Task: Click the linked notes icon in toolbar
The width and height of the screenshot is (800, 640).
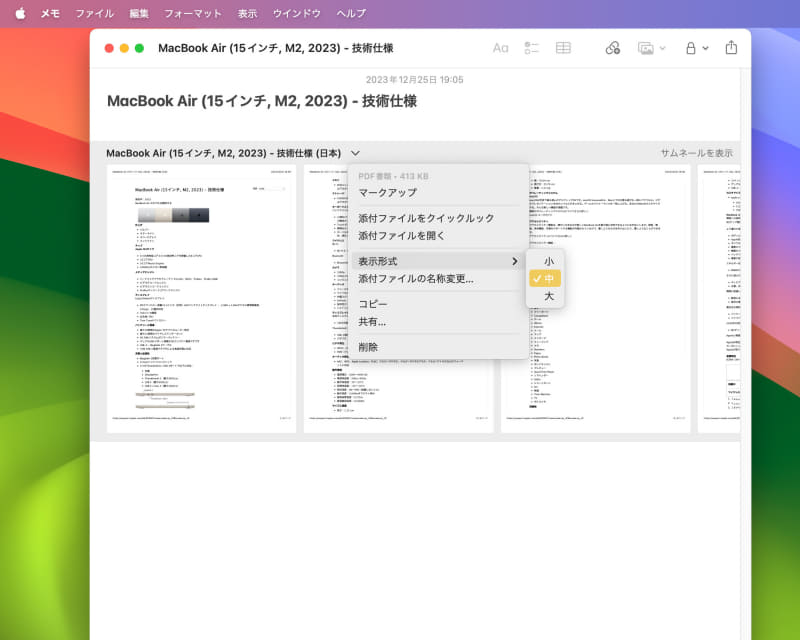Action: coord(611,47)
